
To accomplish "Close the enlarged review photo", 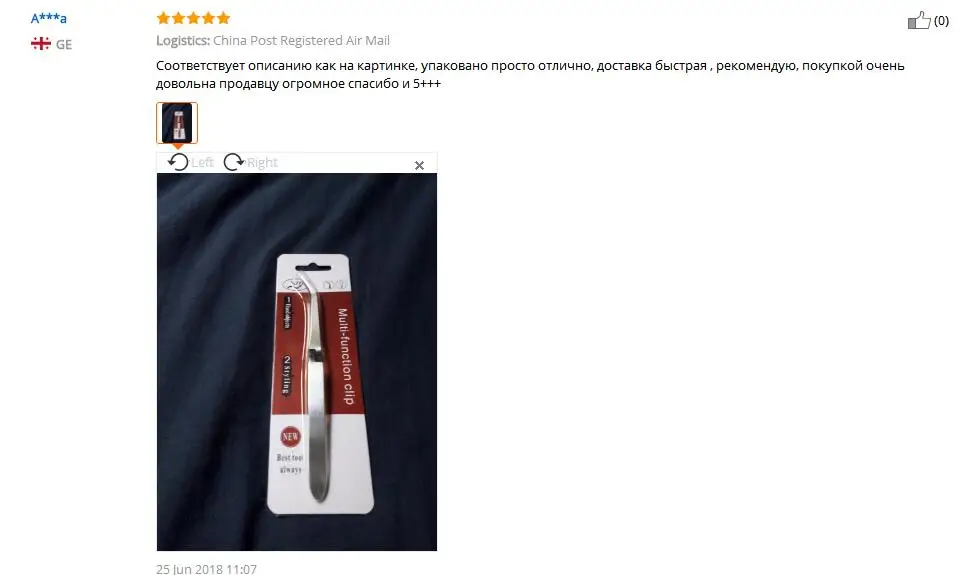I will (419, 165).
